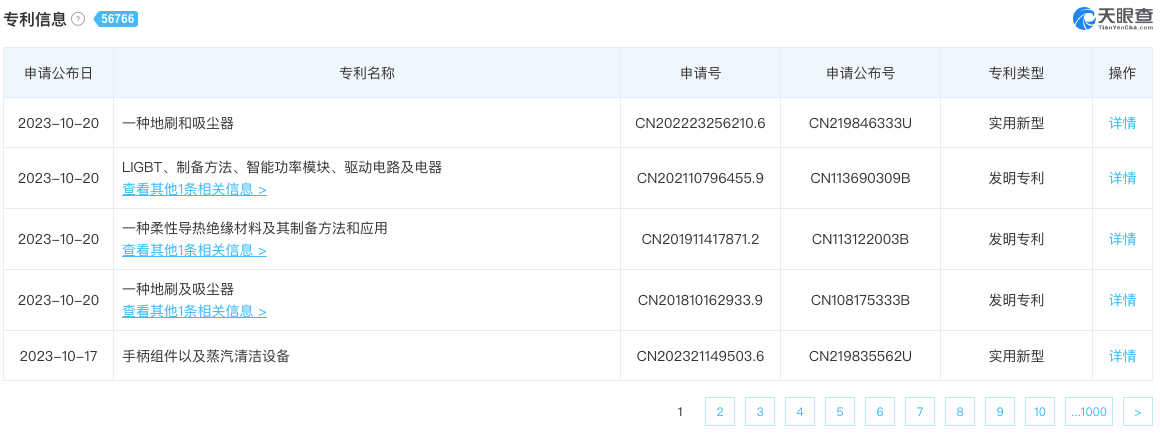Go to next page with arrow button
The image size is (1160, 434).
(1137, 411)
